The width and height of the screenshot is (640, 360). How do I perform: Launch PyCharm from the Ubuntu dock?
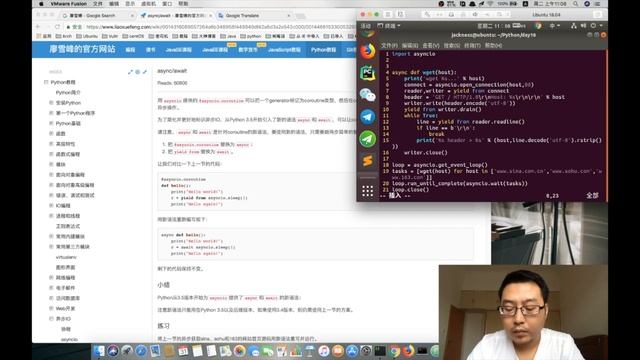(x=367, y=73)
